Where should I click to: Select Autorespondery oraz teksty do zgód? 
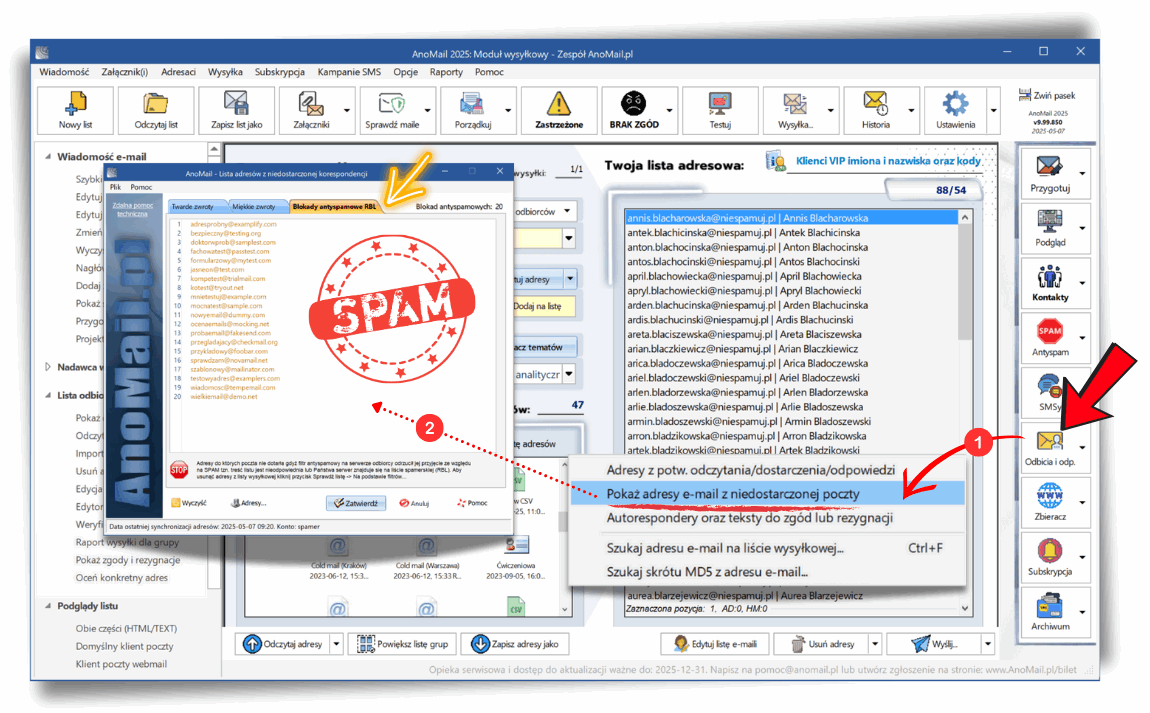(767, 518)
